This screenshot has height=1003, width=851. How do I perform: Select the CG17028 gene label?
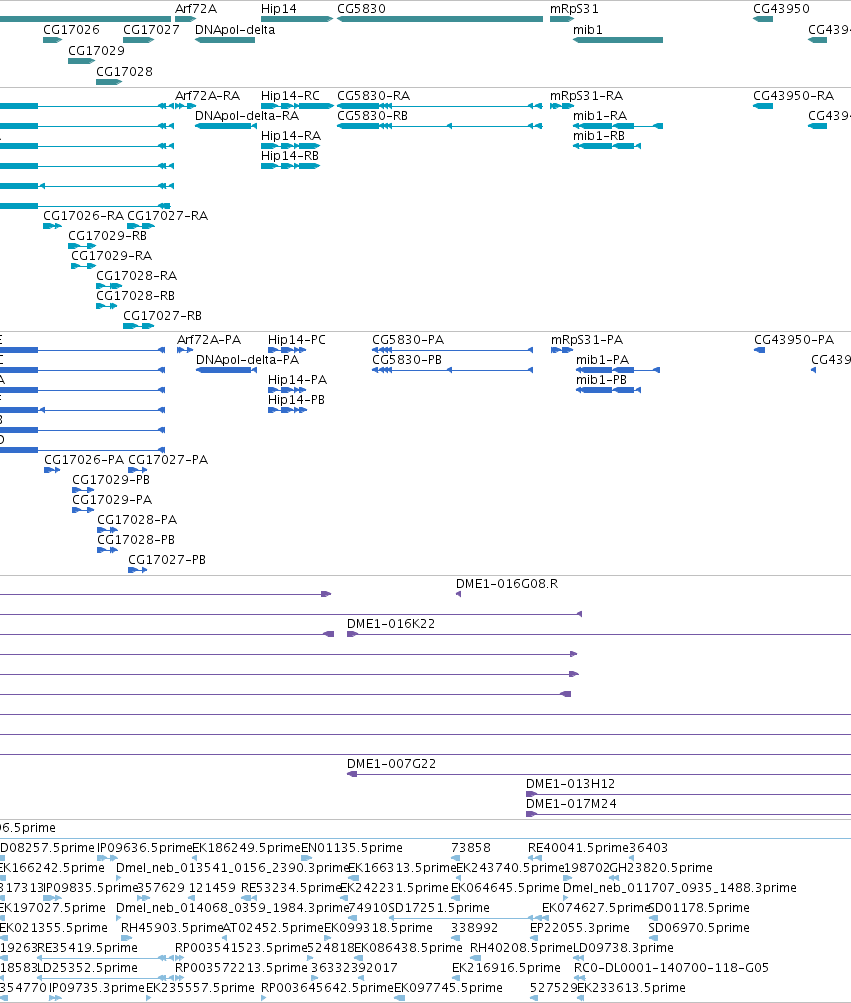[x=125, y=72]
